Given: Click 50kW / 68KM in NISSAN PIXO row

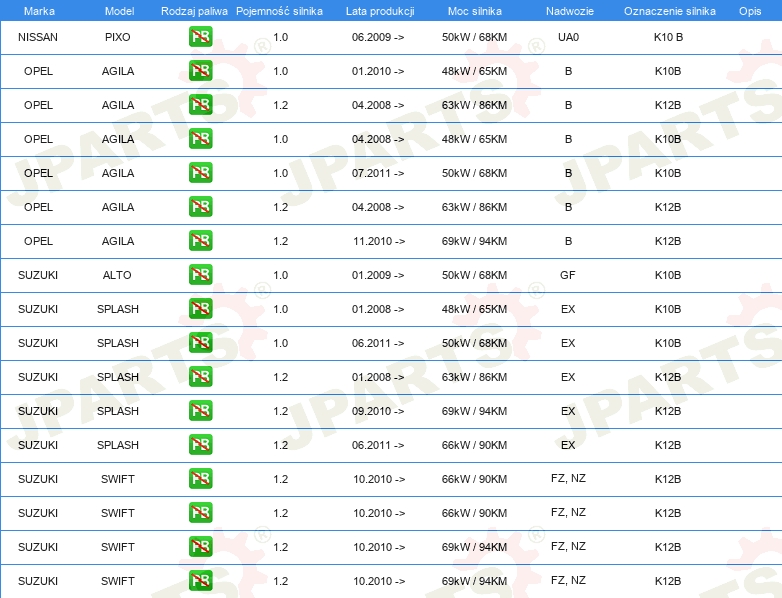Looking at the screenshot, I should coord(474,37).
